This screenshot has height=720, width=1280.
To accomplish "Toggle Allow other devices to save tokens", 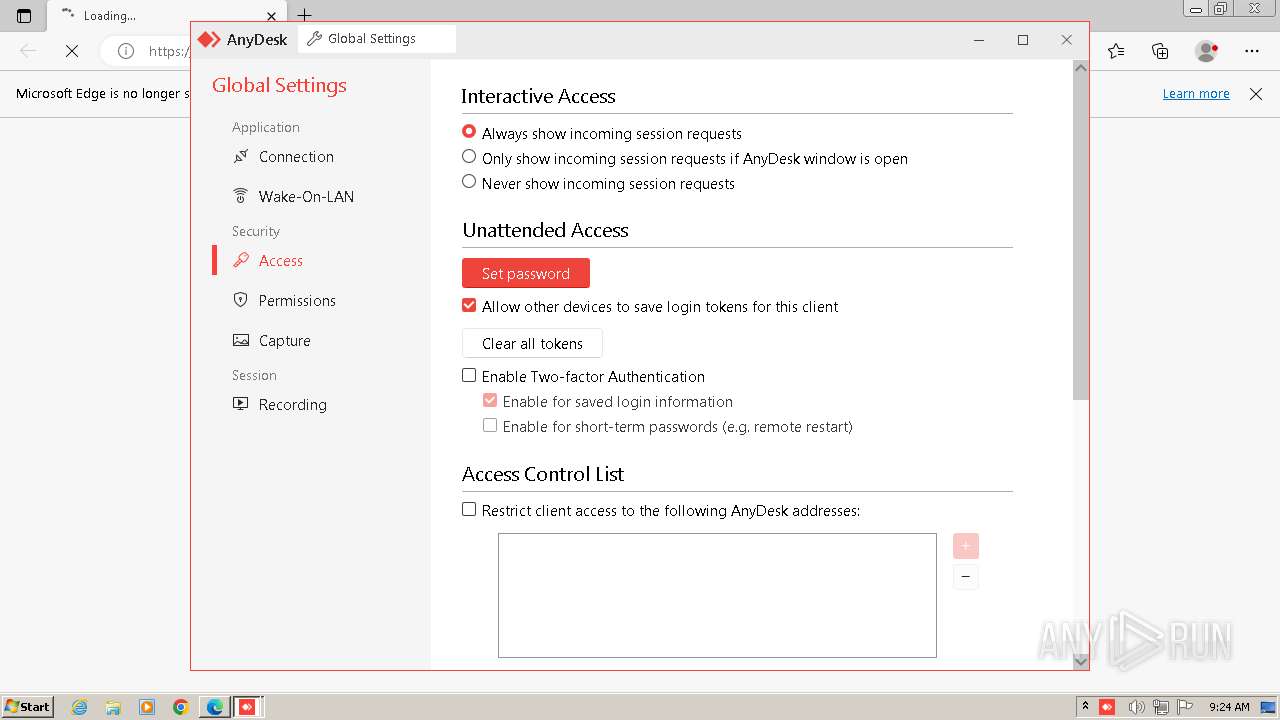I will (469, 306).
